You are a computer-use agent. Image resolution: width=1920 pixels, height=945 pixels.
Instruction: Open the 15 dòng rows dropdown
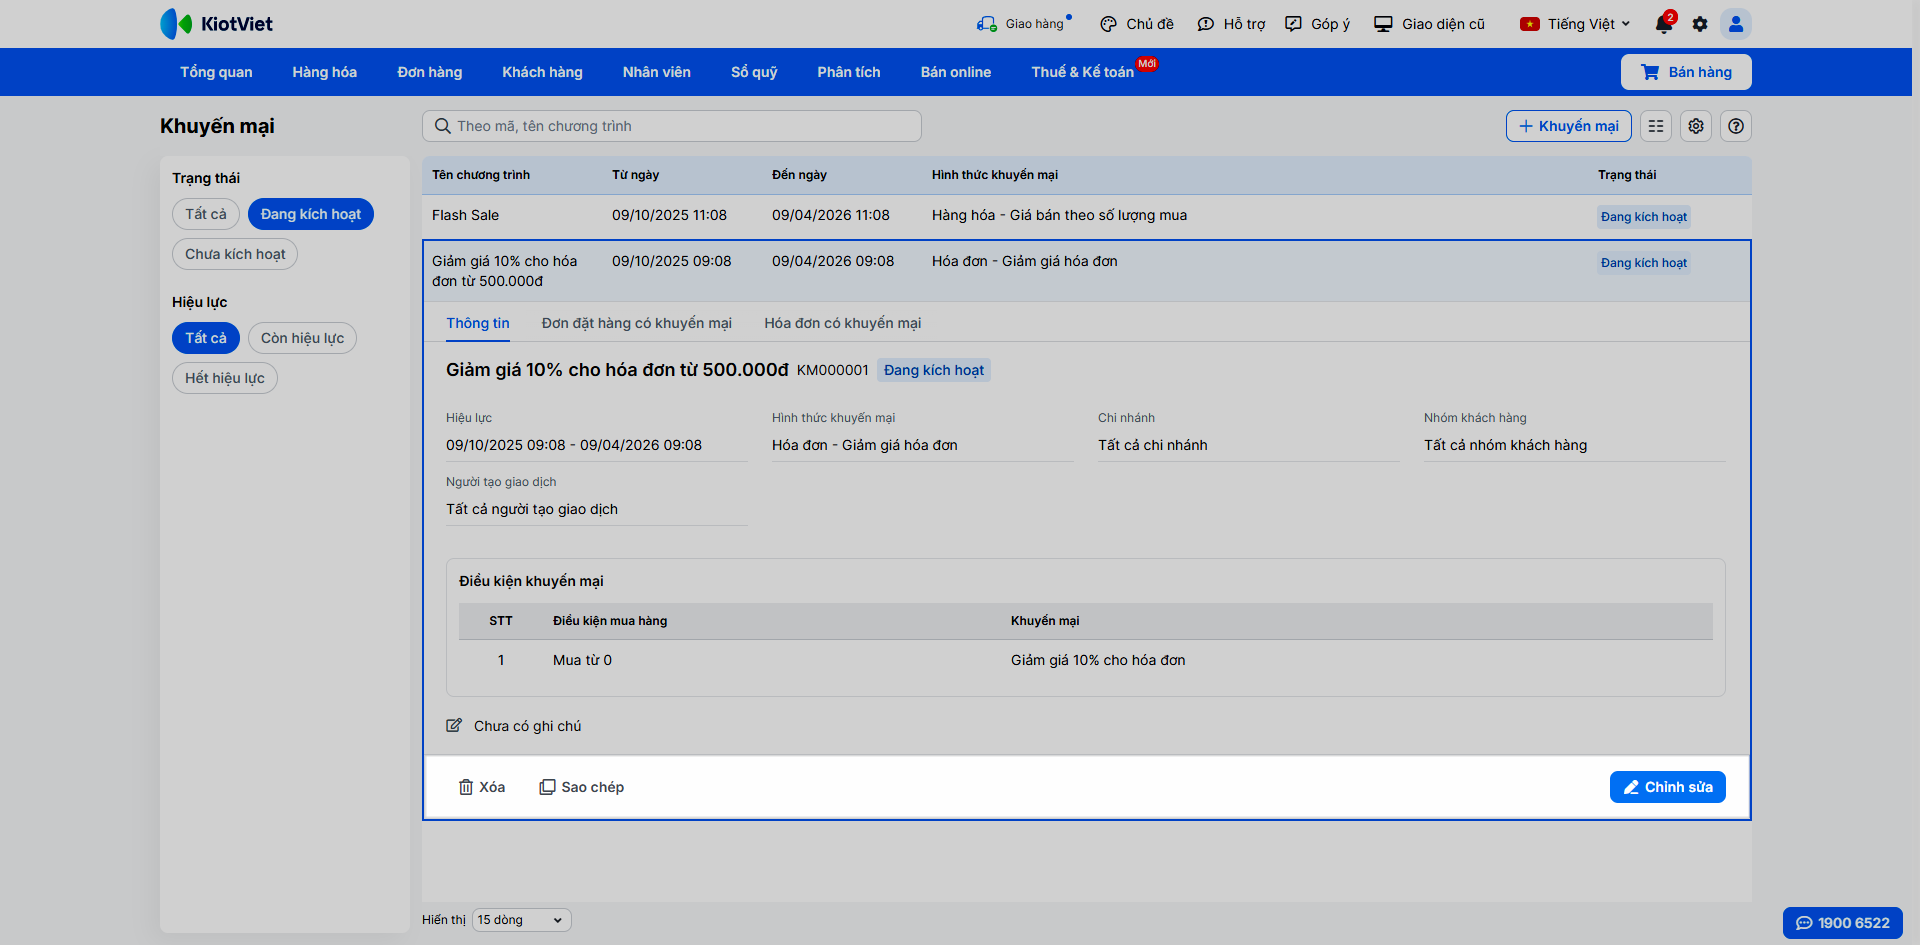pyautogui.click(x=521, y=920)
